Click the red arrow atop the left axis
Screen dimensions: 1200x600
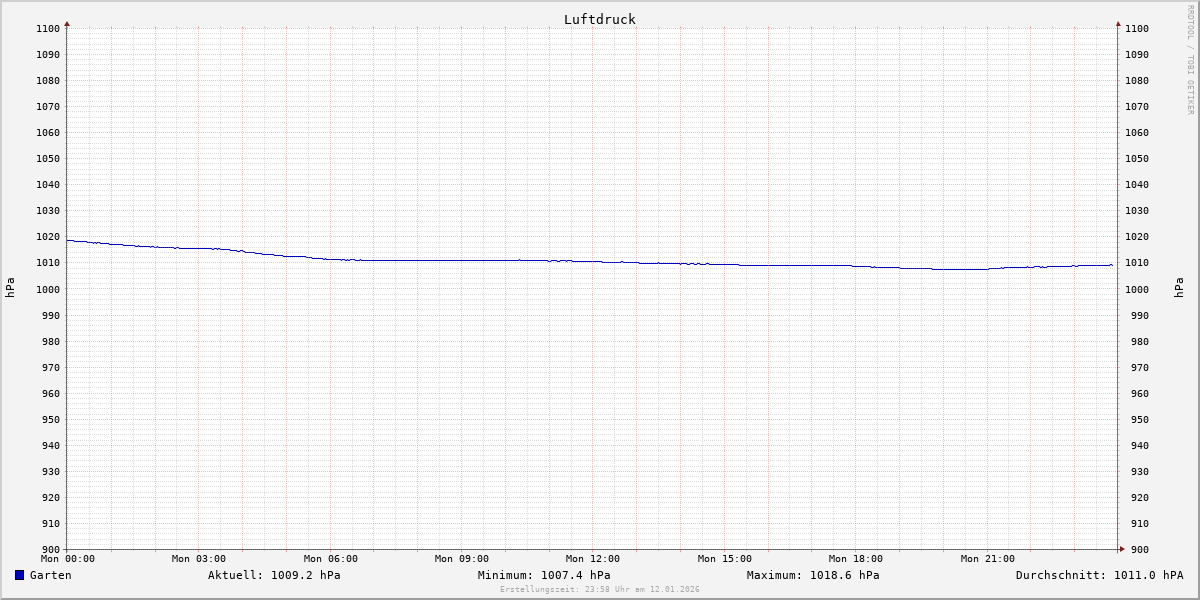point(67,23)
